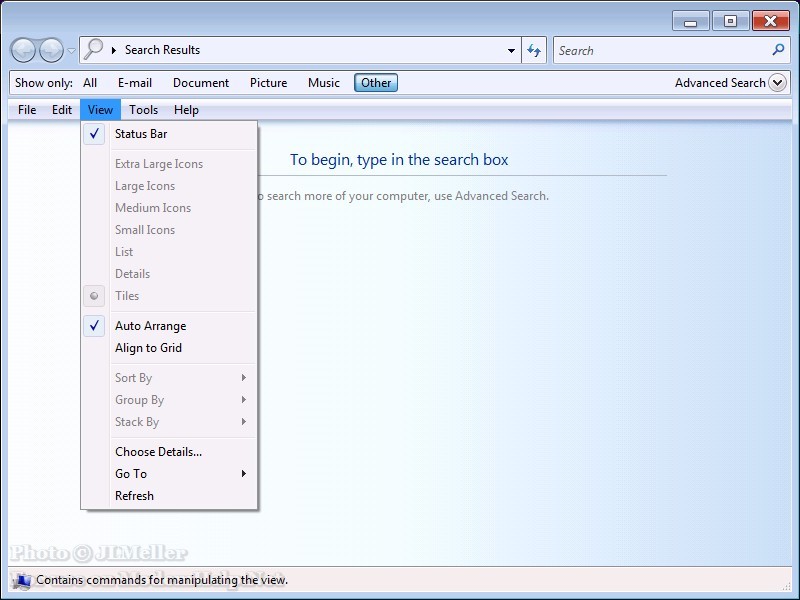The image size is (800, 600).
Task: Expand Advanced Search chevron
Action: [778, 83]
